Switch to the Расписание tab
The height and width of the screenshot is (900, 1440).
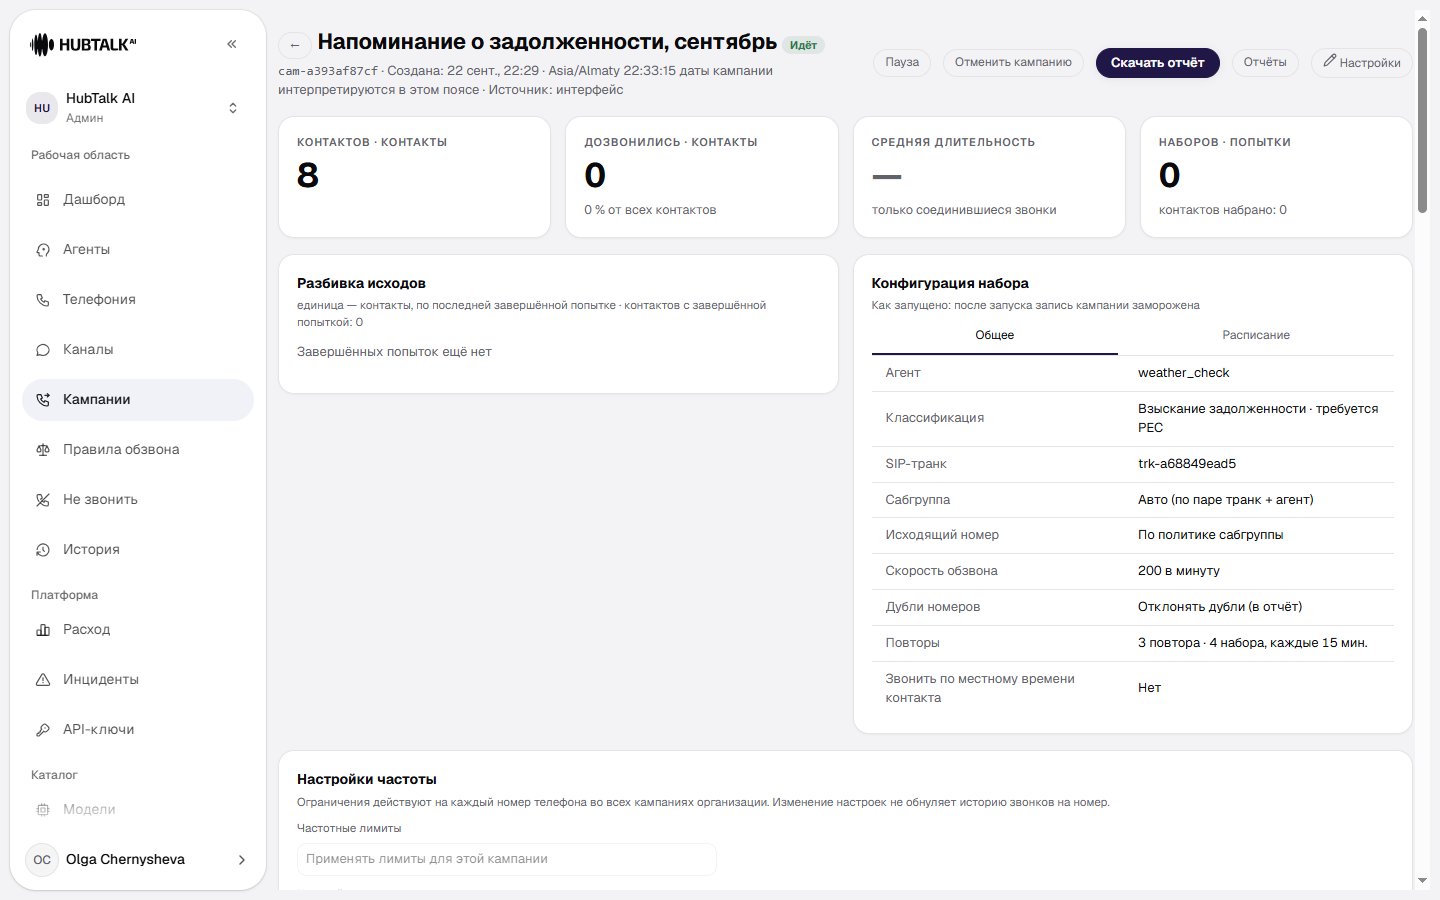click(x=1256, y=336)
